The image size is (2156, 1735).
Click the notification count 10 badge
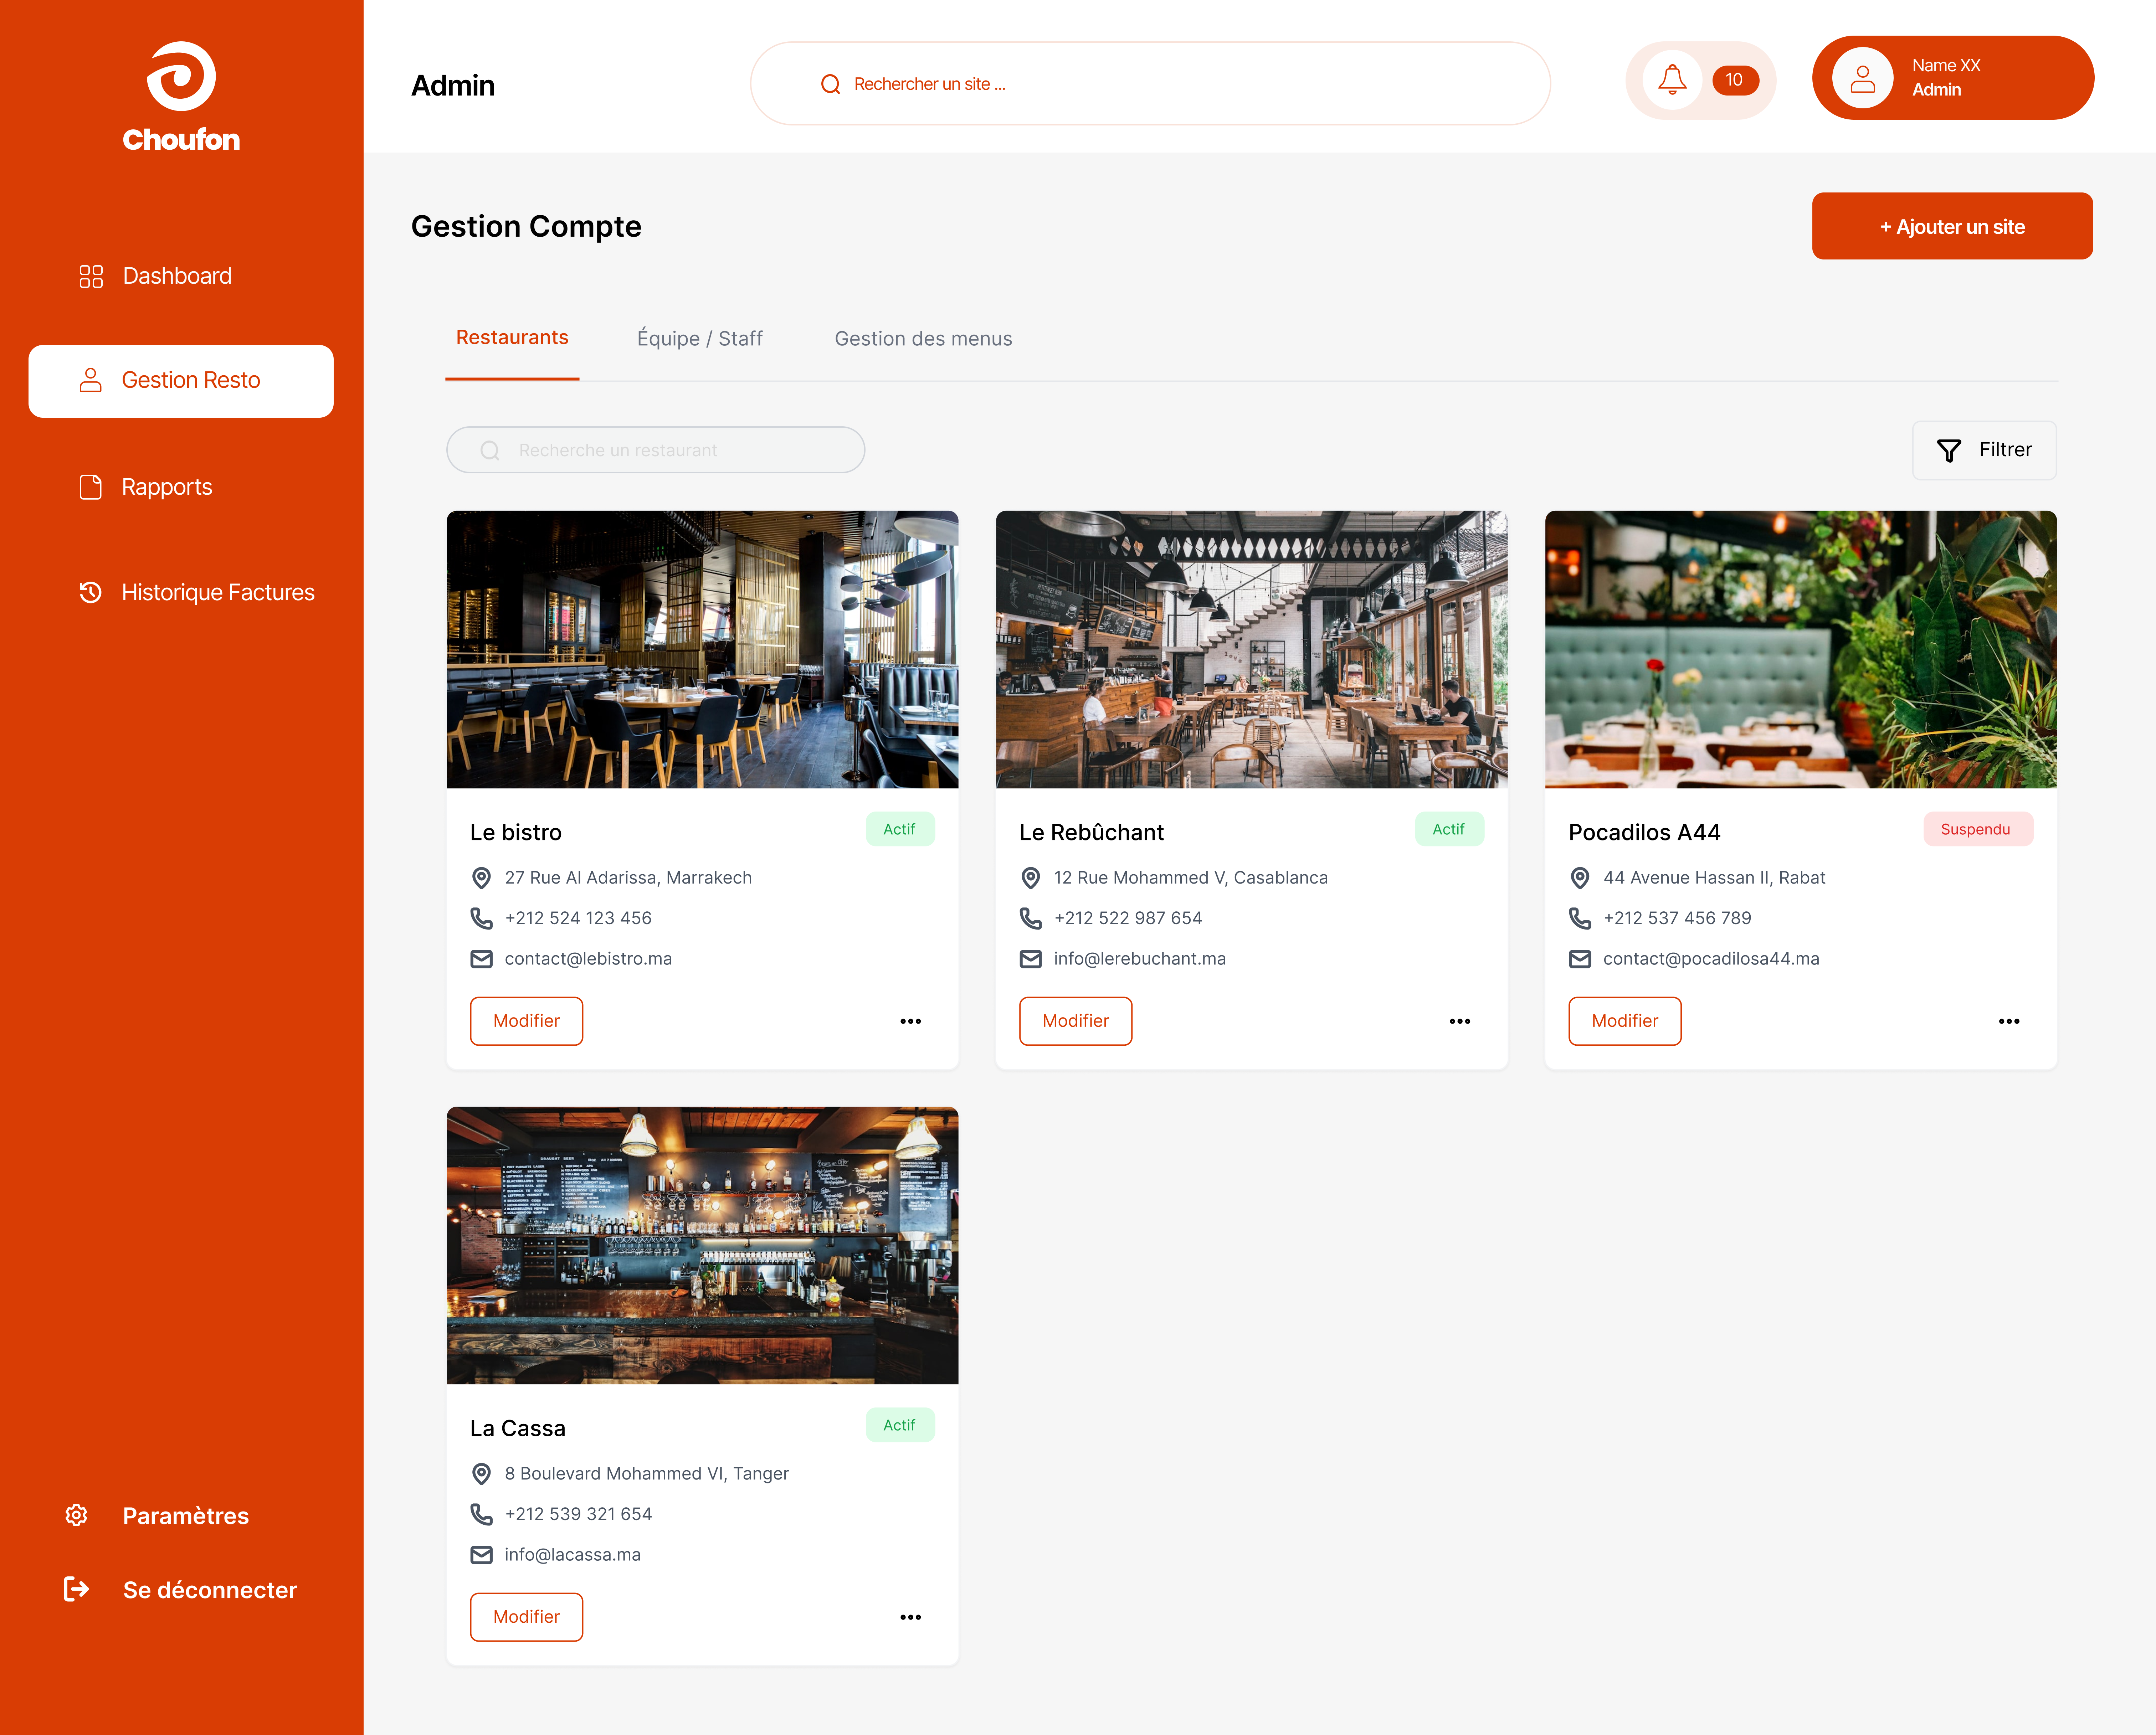pyautogui.click(x=1735, y=80)
